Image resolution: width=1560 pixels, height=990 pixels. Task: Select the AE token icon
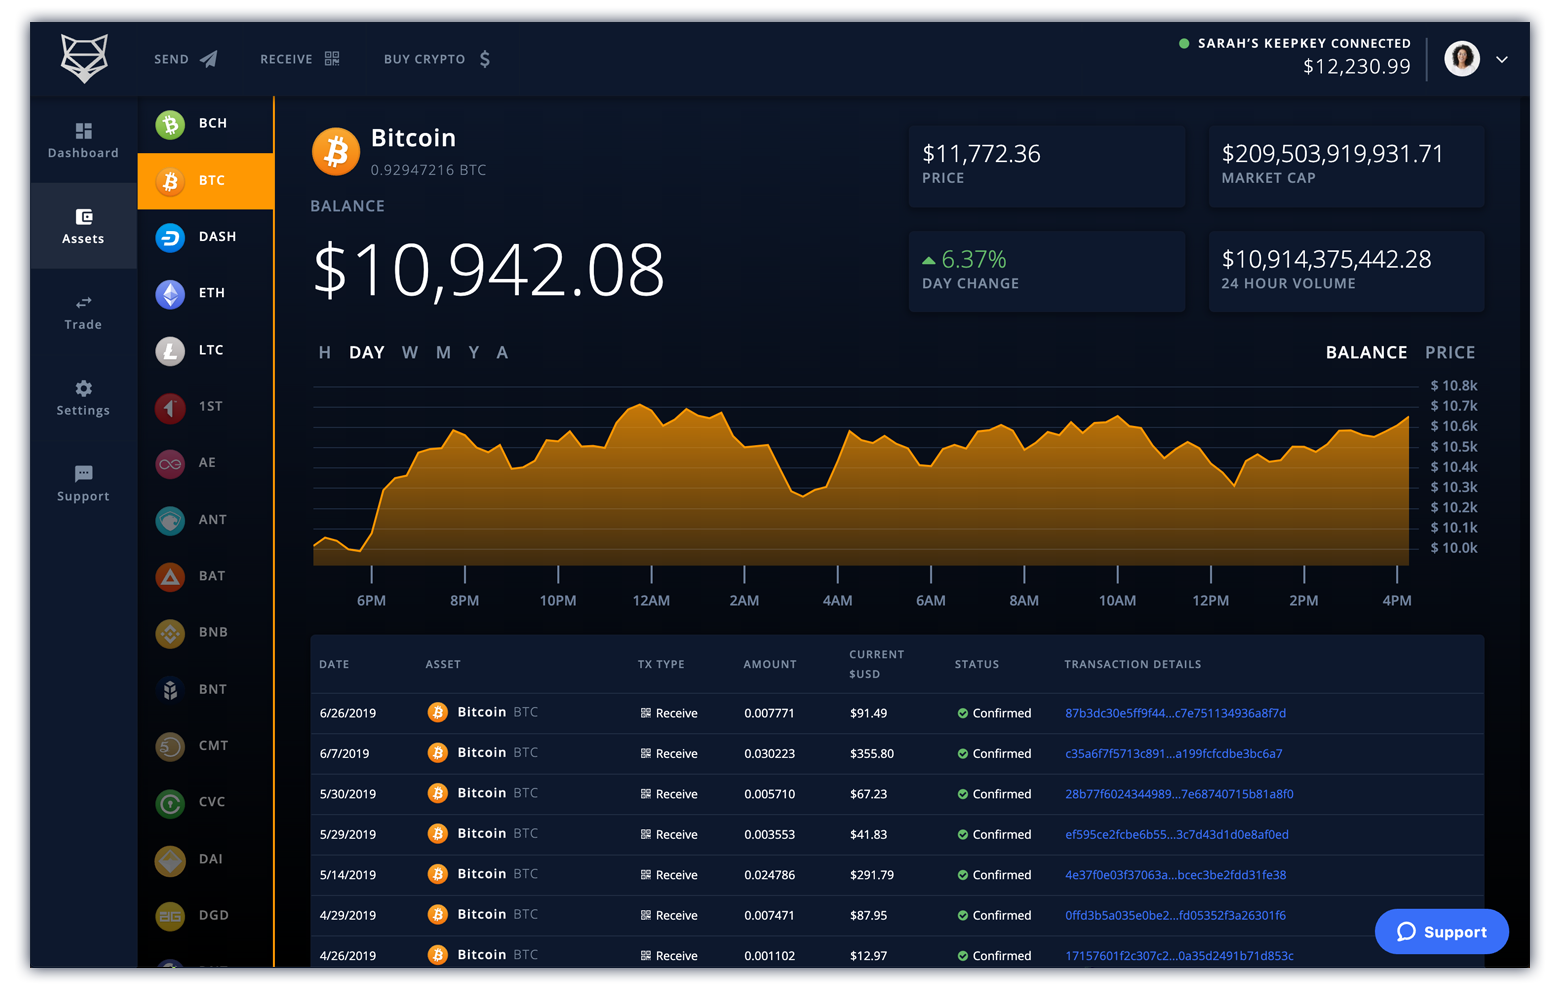tap(170, 464)
